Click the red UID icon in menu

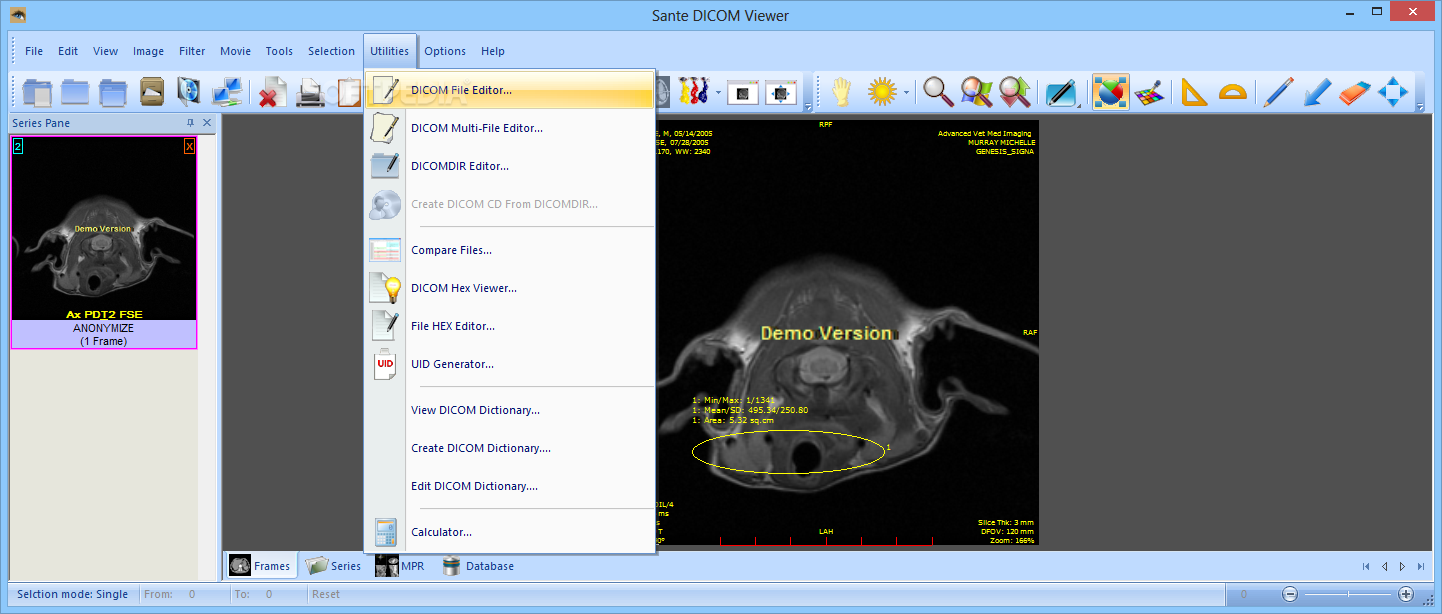(x=385, y=364)
